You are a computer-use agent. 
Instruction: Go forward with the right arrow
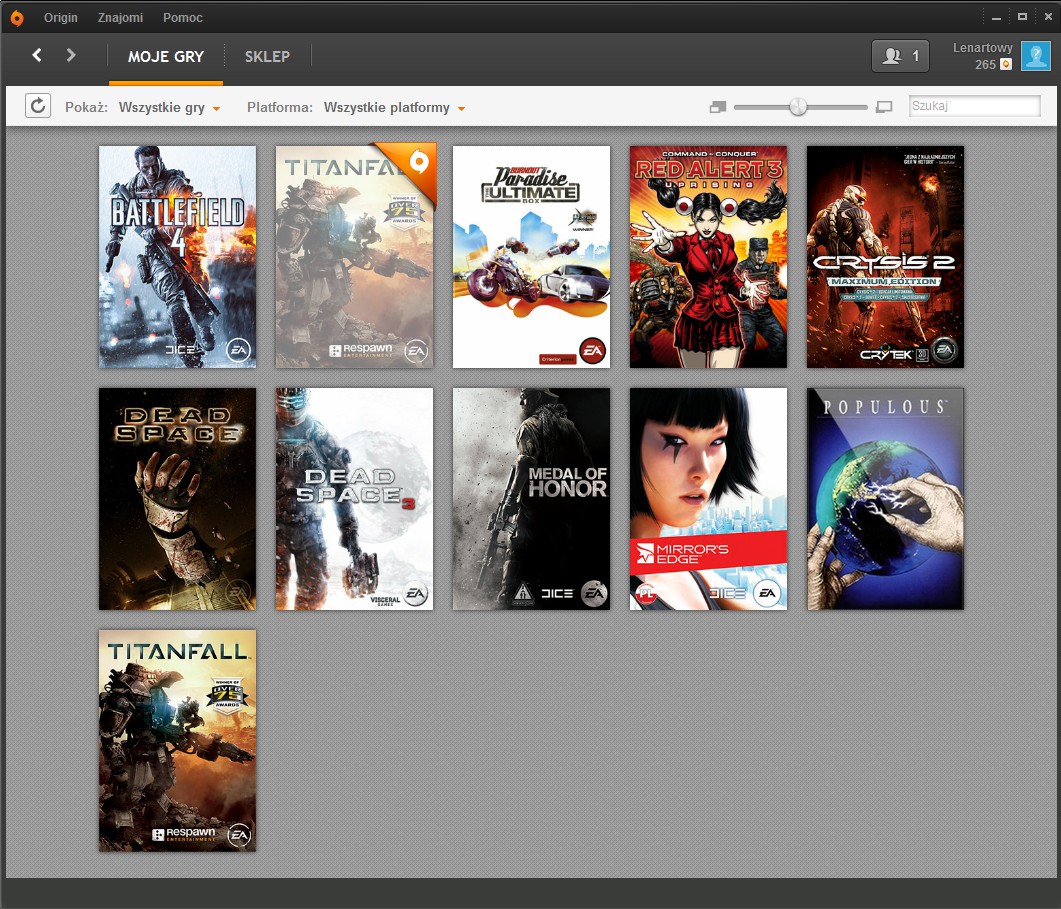[70, 55]
